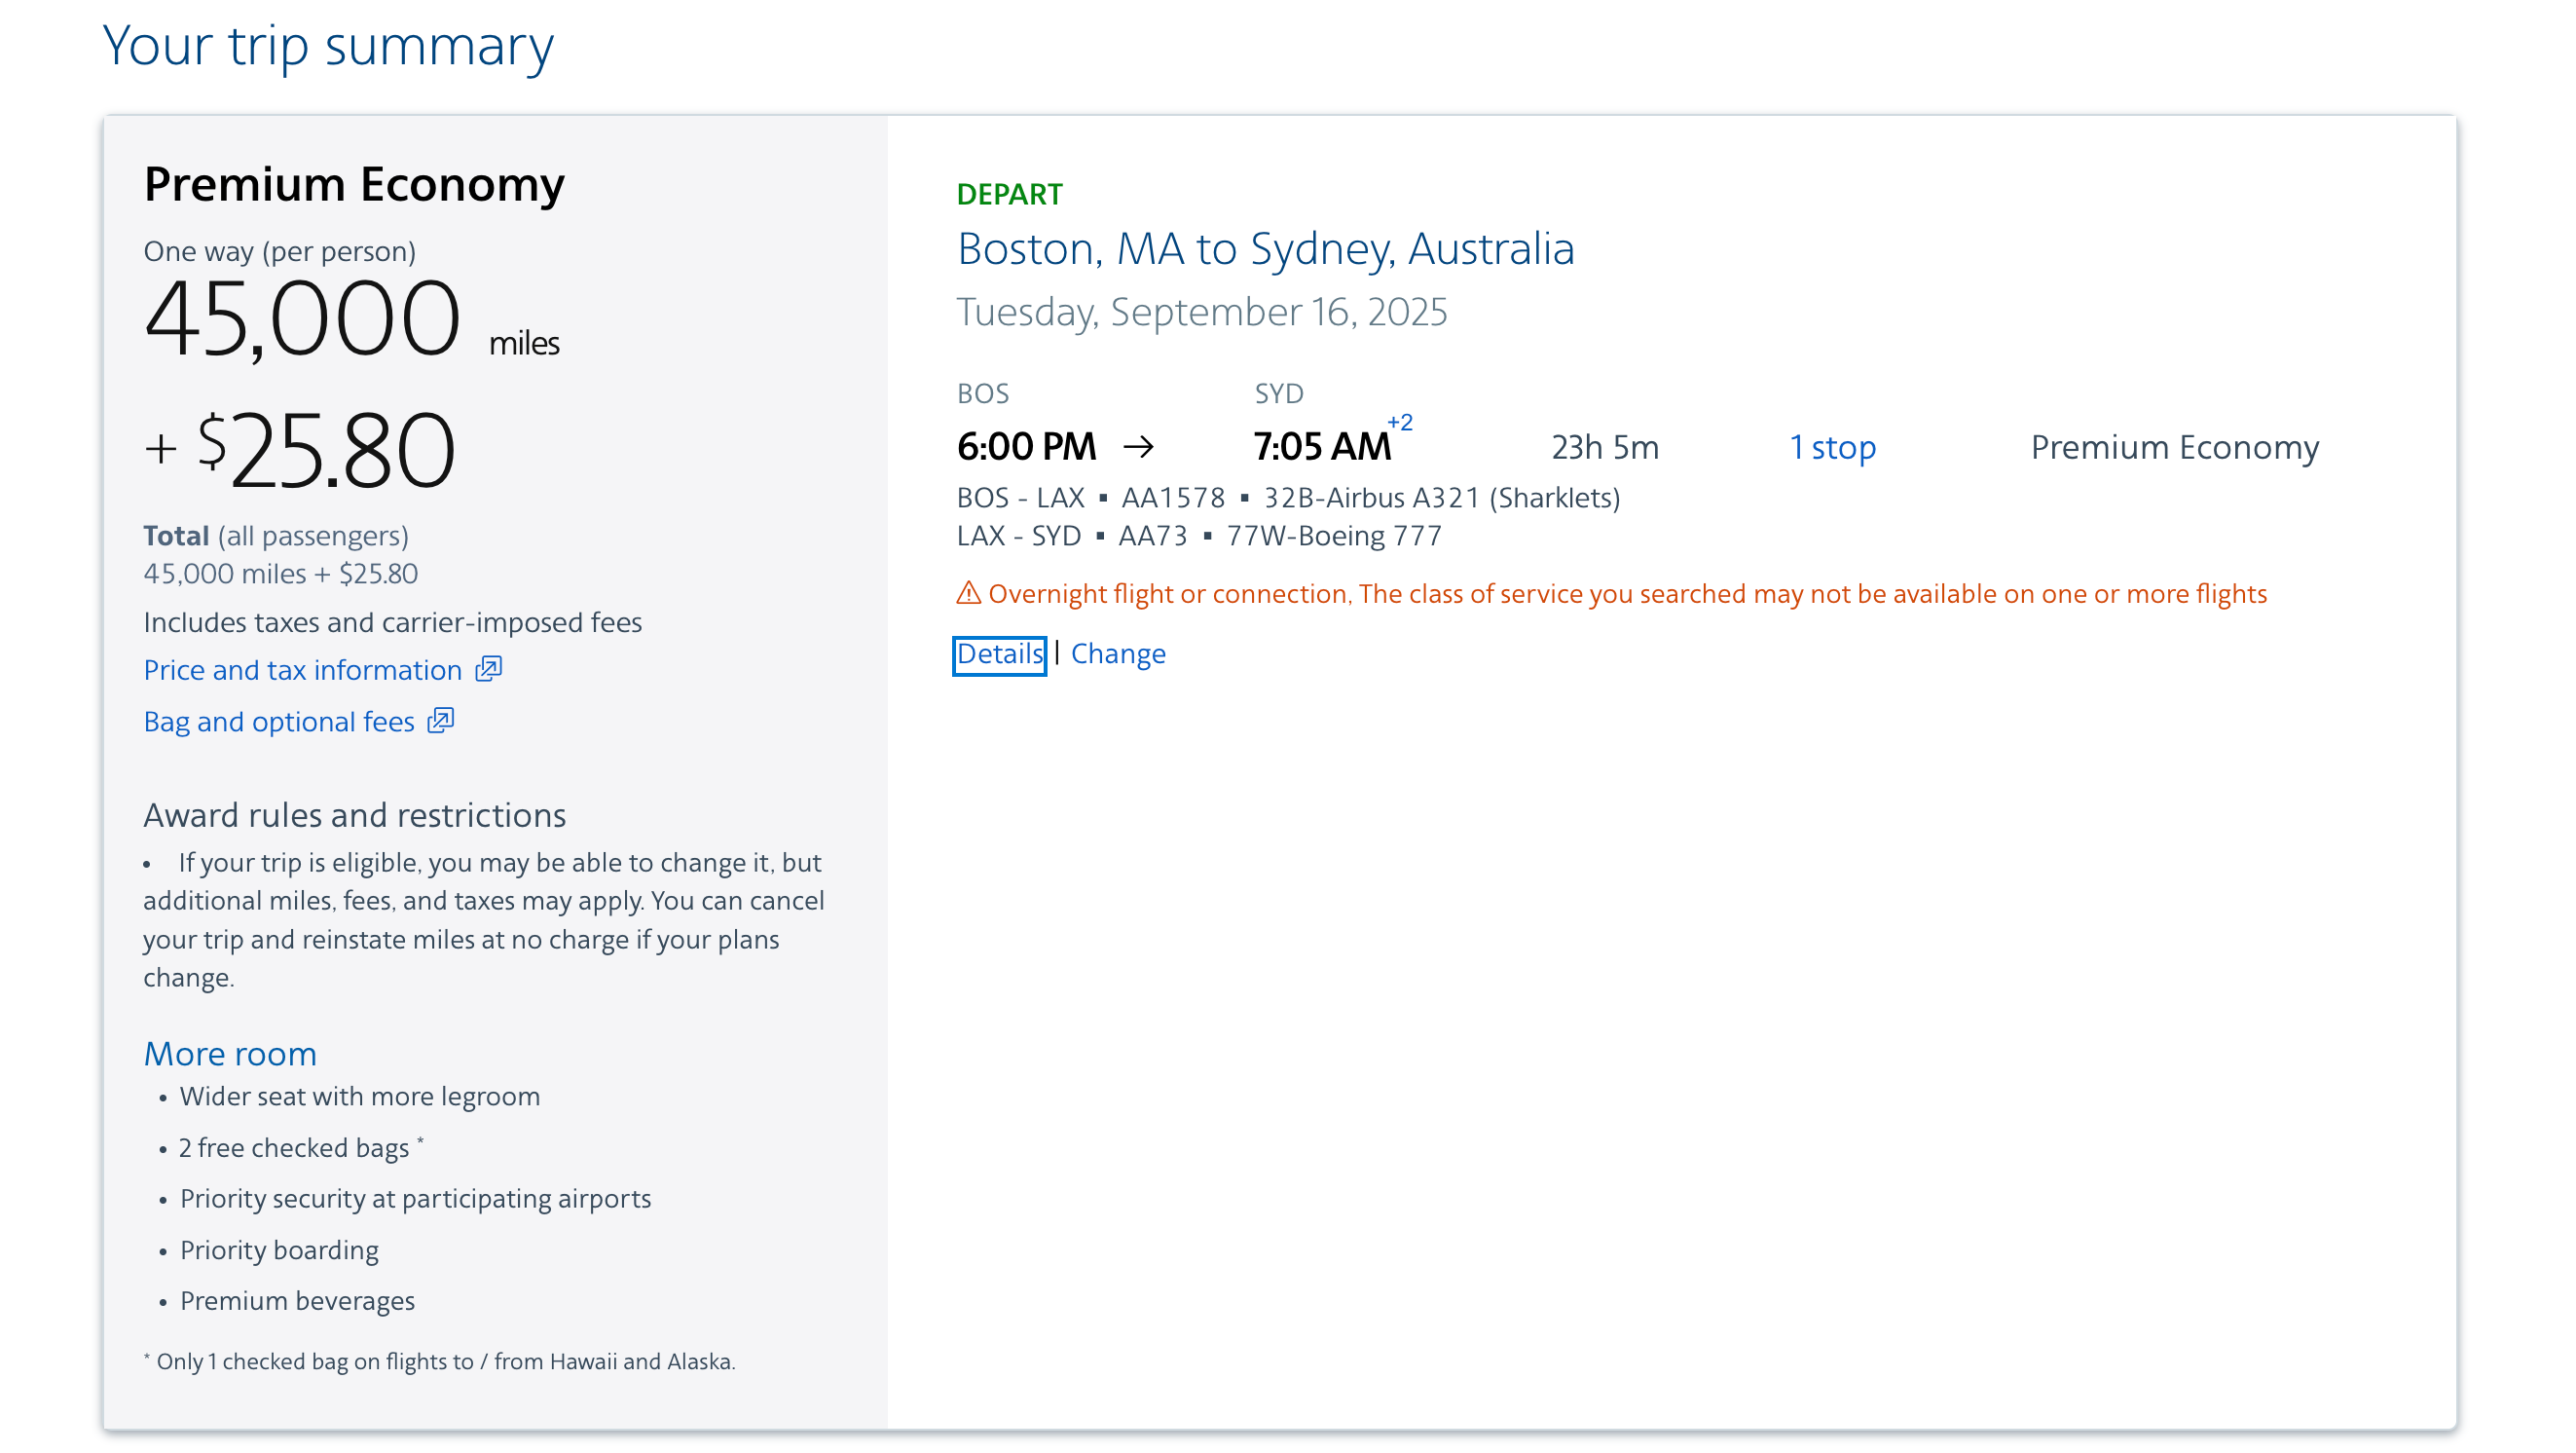Click Change to modify the flight
This screenshot has height=1453, width=2576.
[x=1118, y=655]
